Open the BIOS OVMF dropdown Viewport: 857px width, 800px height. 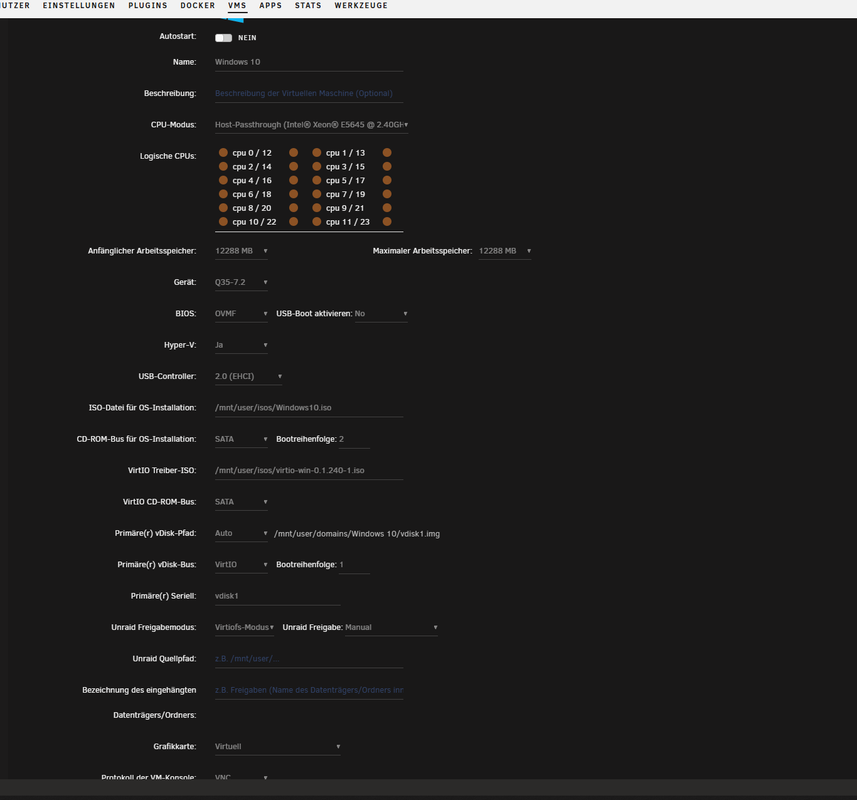(241, 314)
